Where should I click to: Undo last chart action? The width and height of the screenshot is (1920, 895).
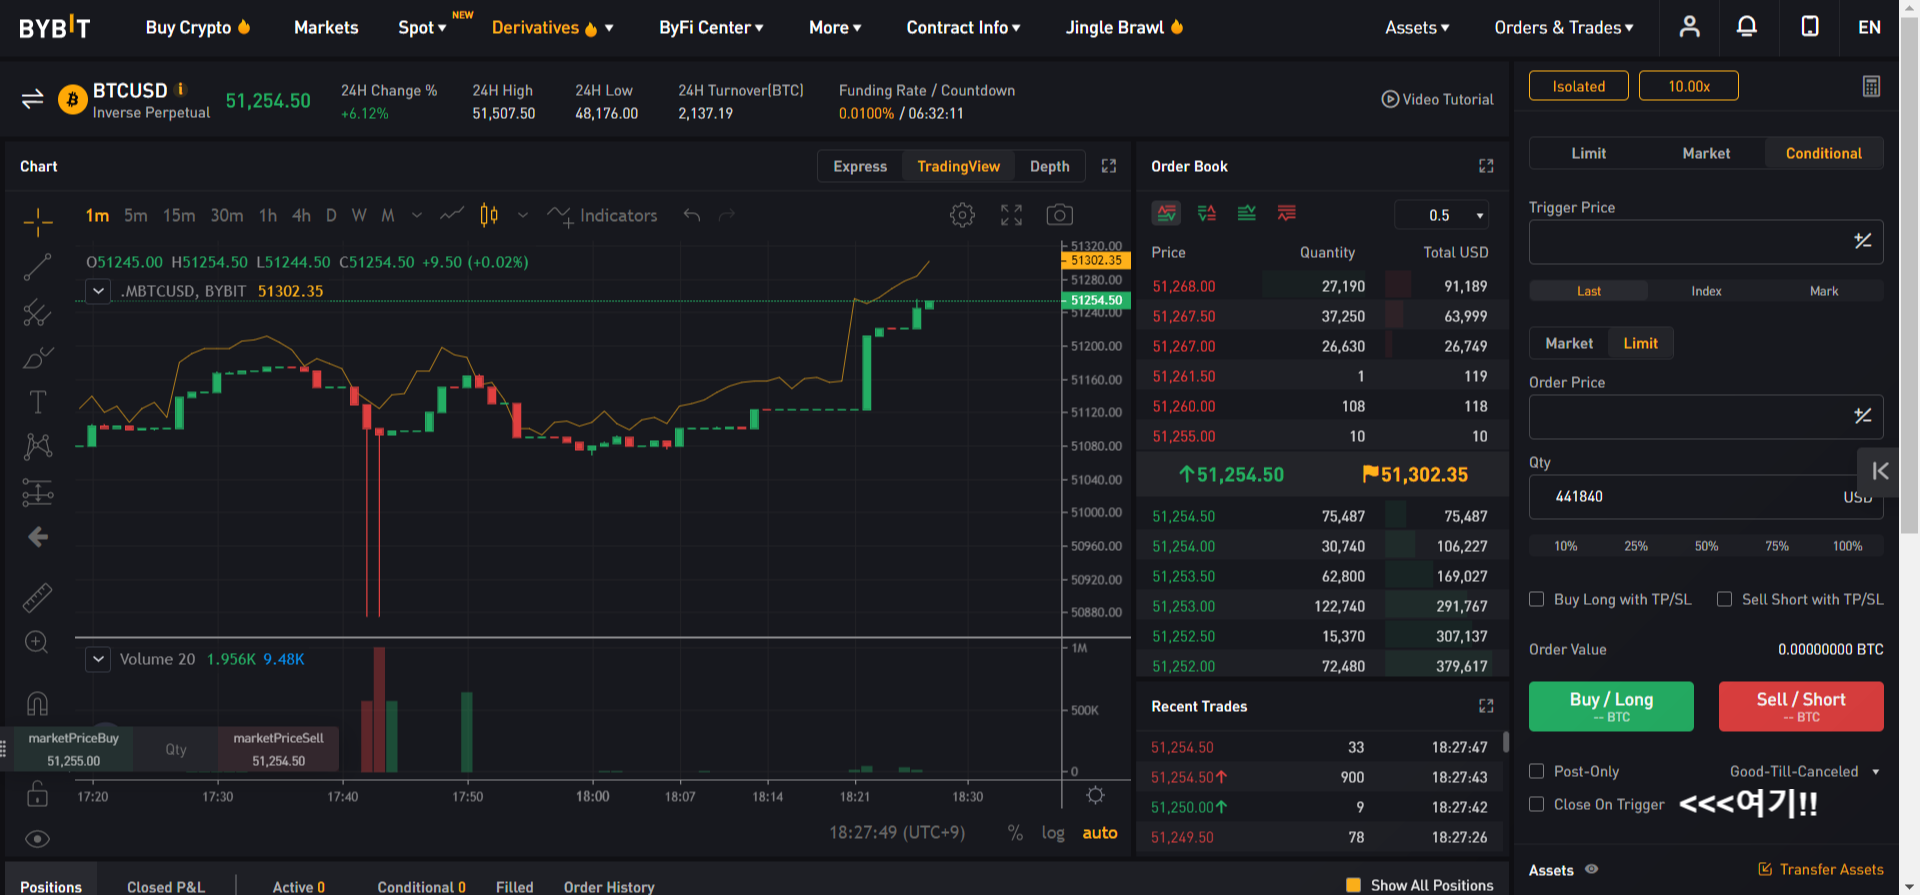click(691, 215)
